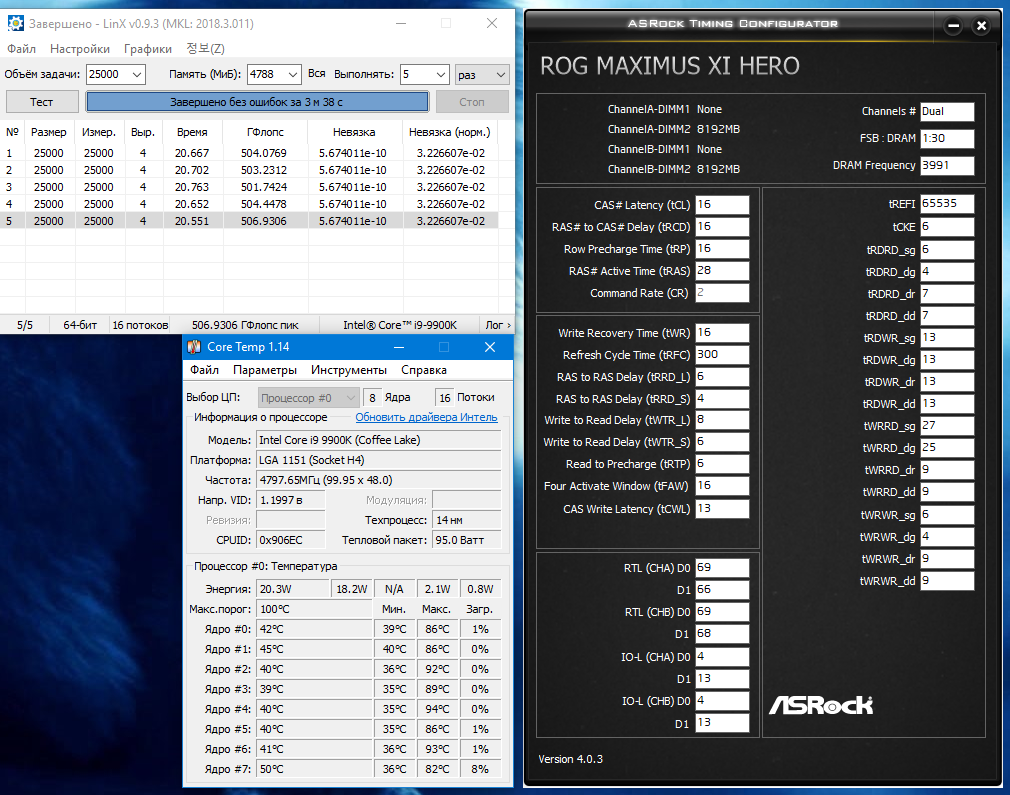Open the Файл menu in Core Temp
The image size is (1010, 795).
(205, 370)
